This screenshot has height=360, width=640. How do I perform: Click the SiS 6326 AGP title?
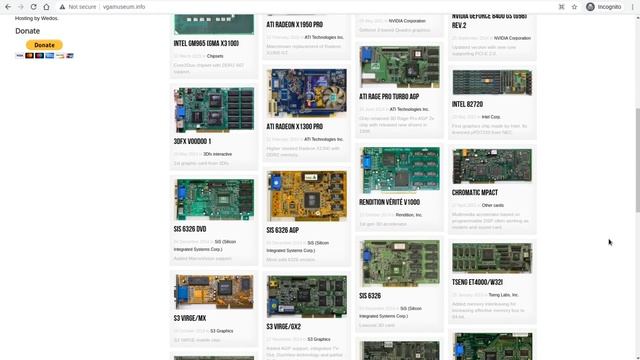coord(282,231)
